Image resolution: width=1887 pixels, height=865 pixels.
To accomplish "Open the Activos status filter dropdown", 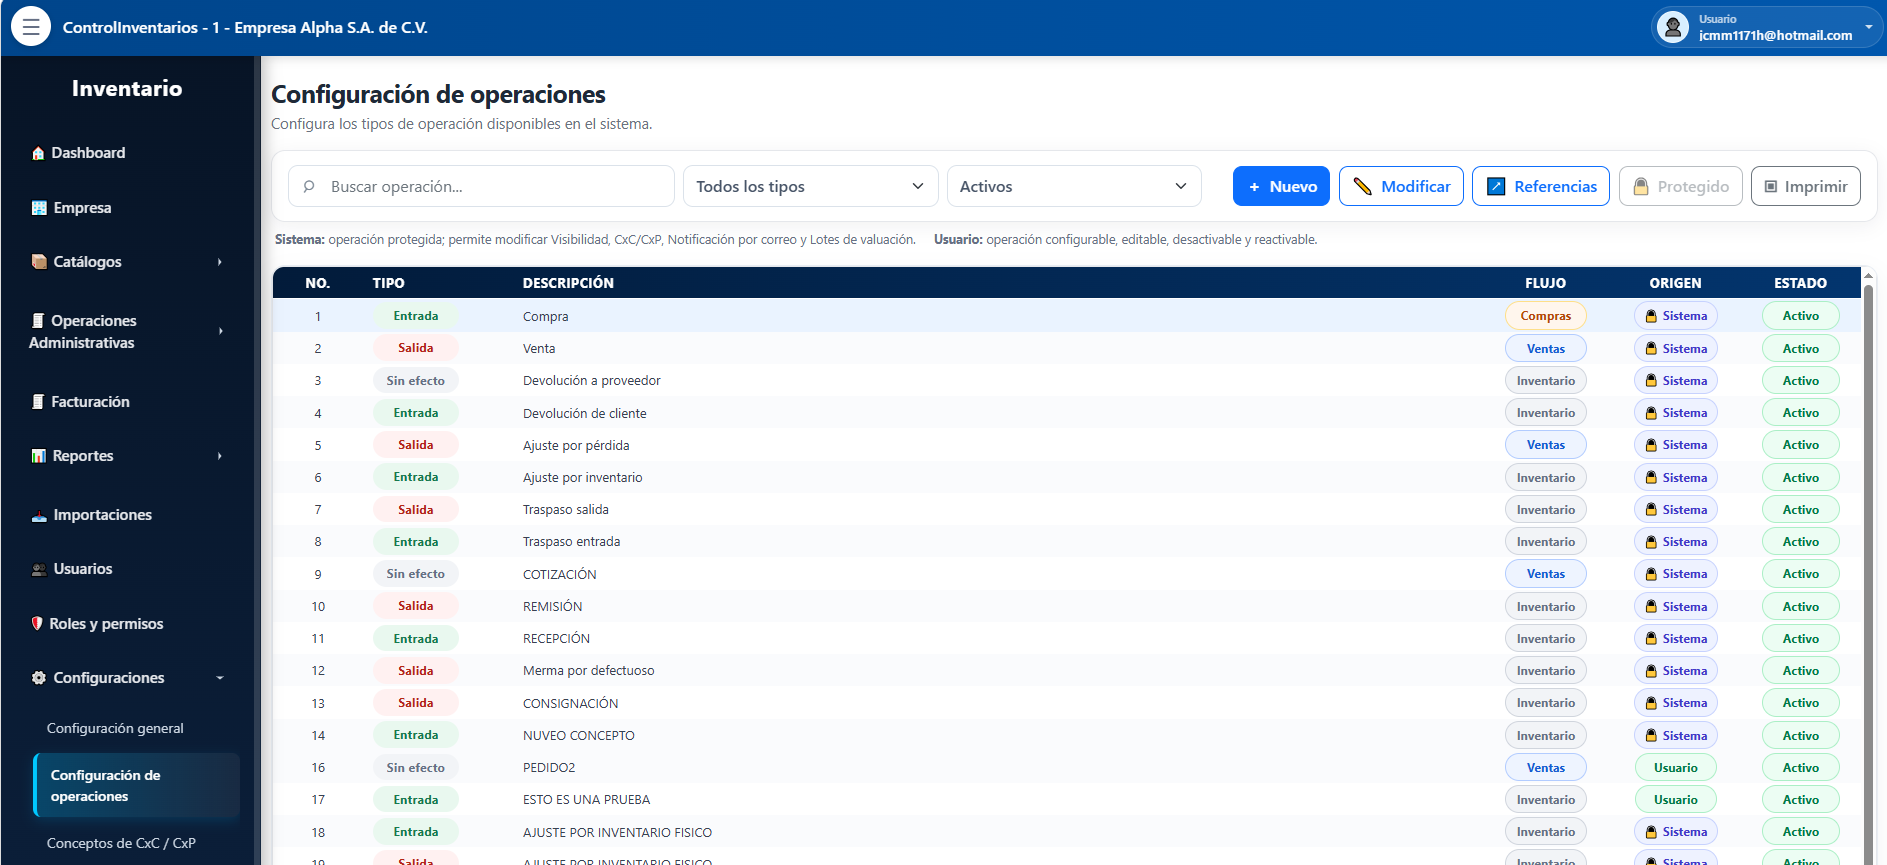I will [1074, 186].
